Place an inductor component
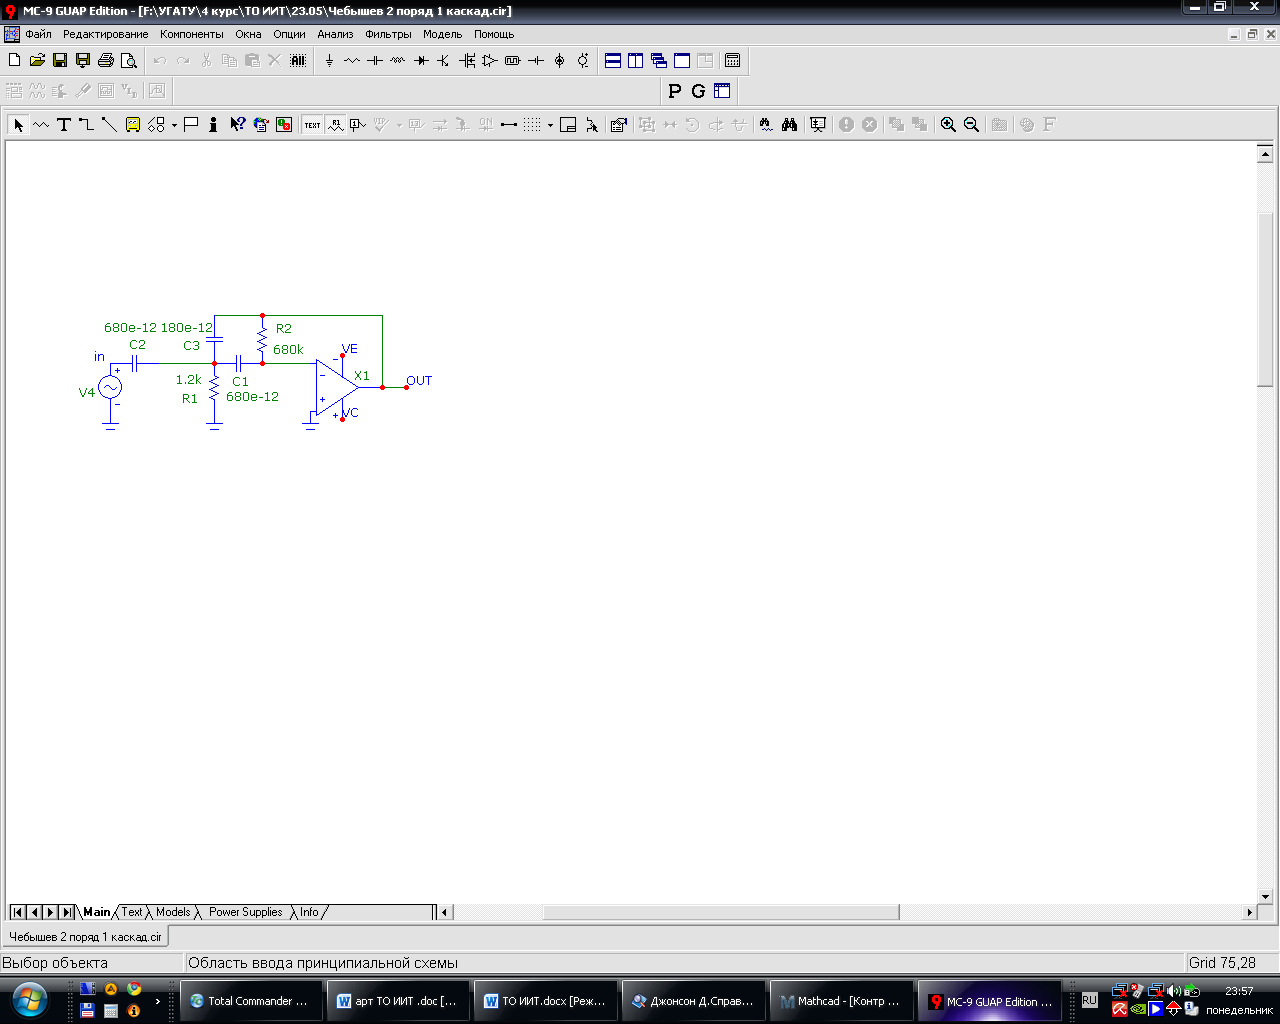Screen dimensions: 1280x1024 (398, 60)
